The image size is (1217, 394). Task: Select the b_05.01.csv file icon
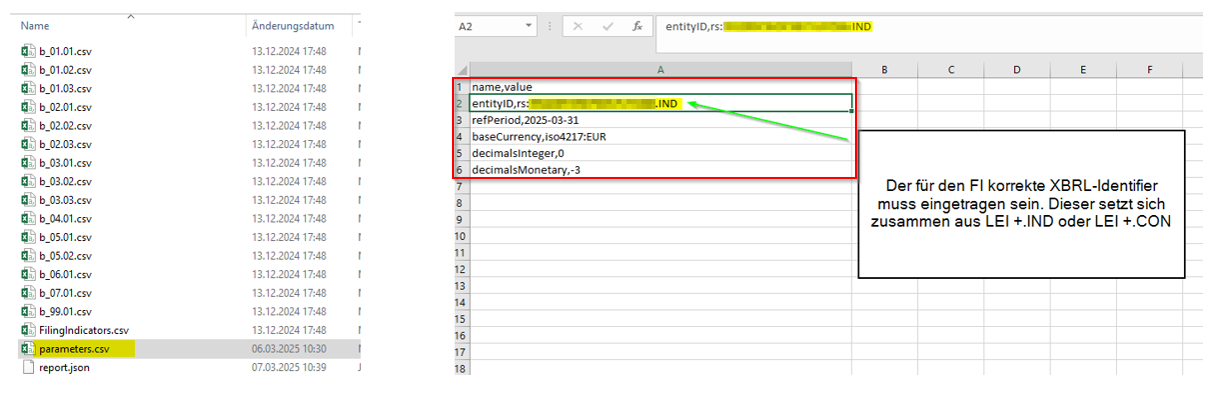[28, 237]
